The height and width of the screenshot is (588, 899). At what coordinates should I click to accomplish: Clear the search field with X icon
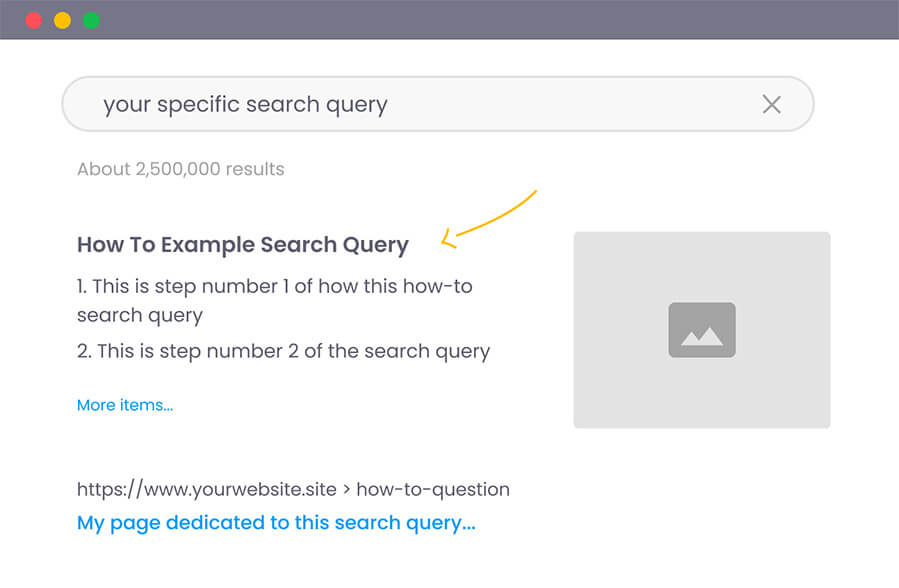[x=772, y=104]
